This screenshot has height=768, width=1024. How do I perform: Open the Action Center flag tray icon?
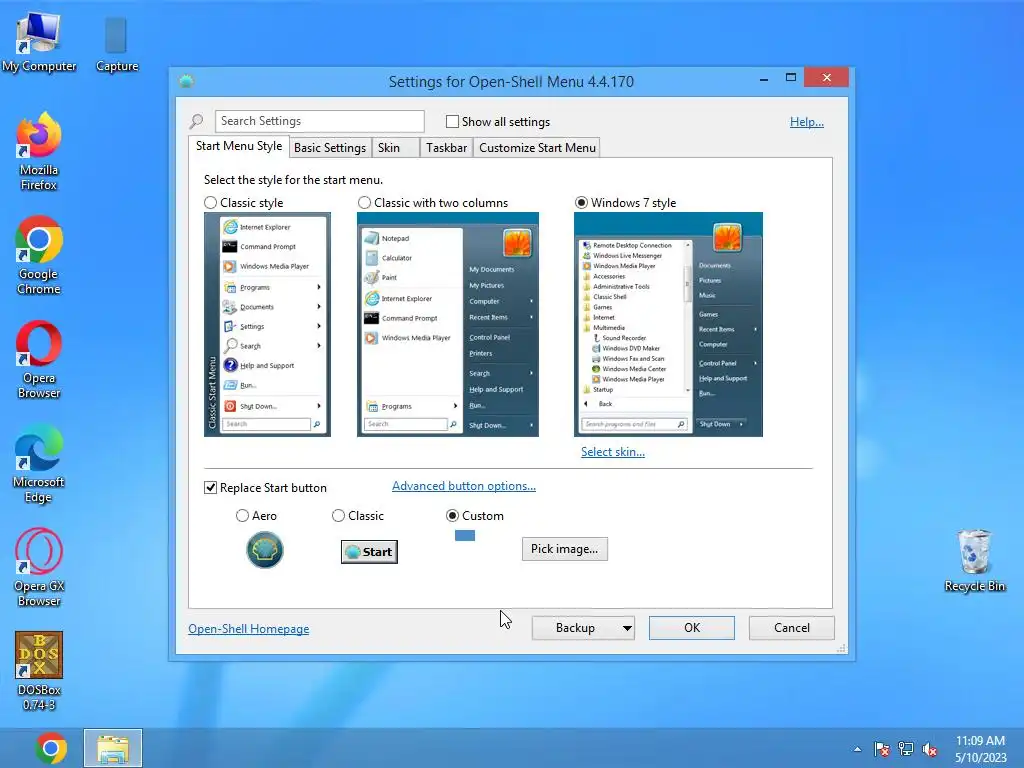pyautogui.click(x=882, y=749)
